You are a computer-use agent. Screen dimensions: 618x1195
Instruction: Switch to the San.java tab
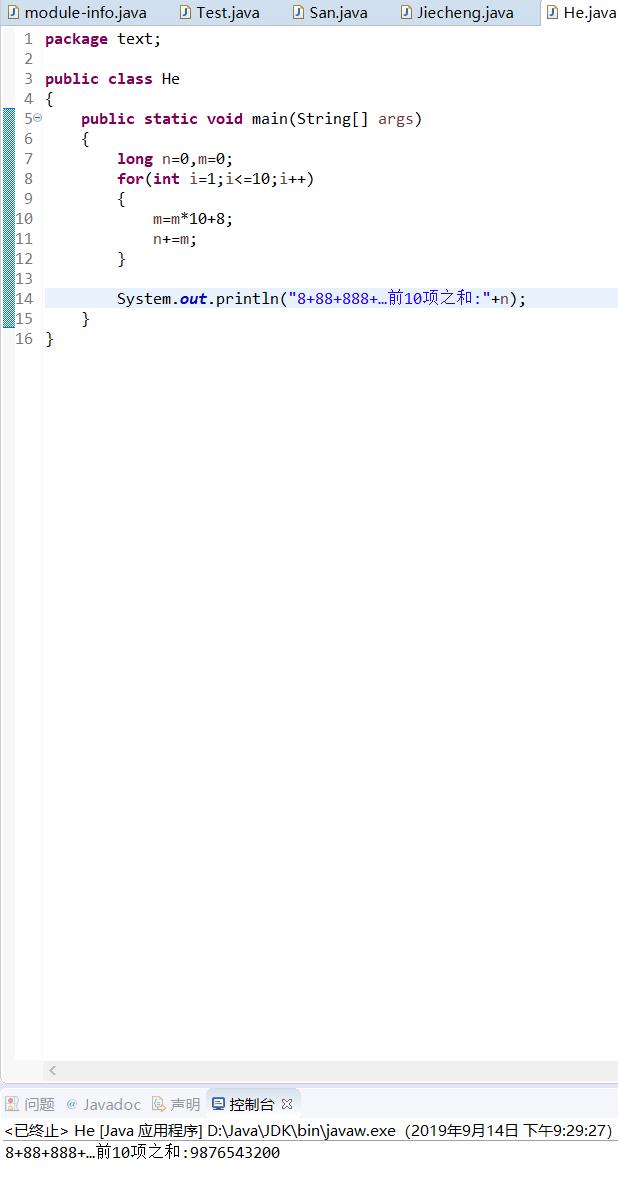[x=331, y=13]
